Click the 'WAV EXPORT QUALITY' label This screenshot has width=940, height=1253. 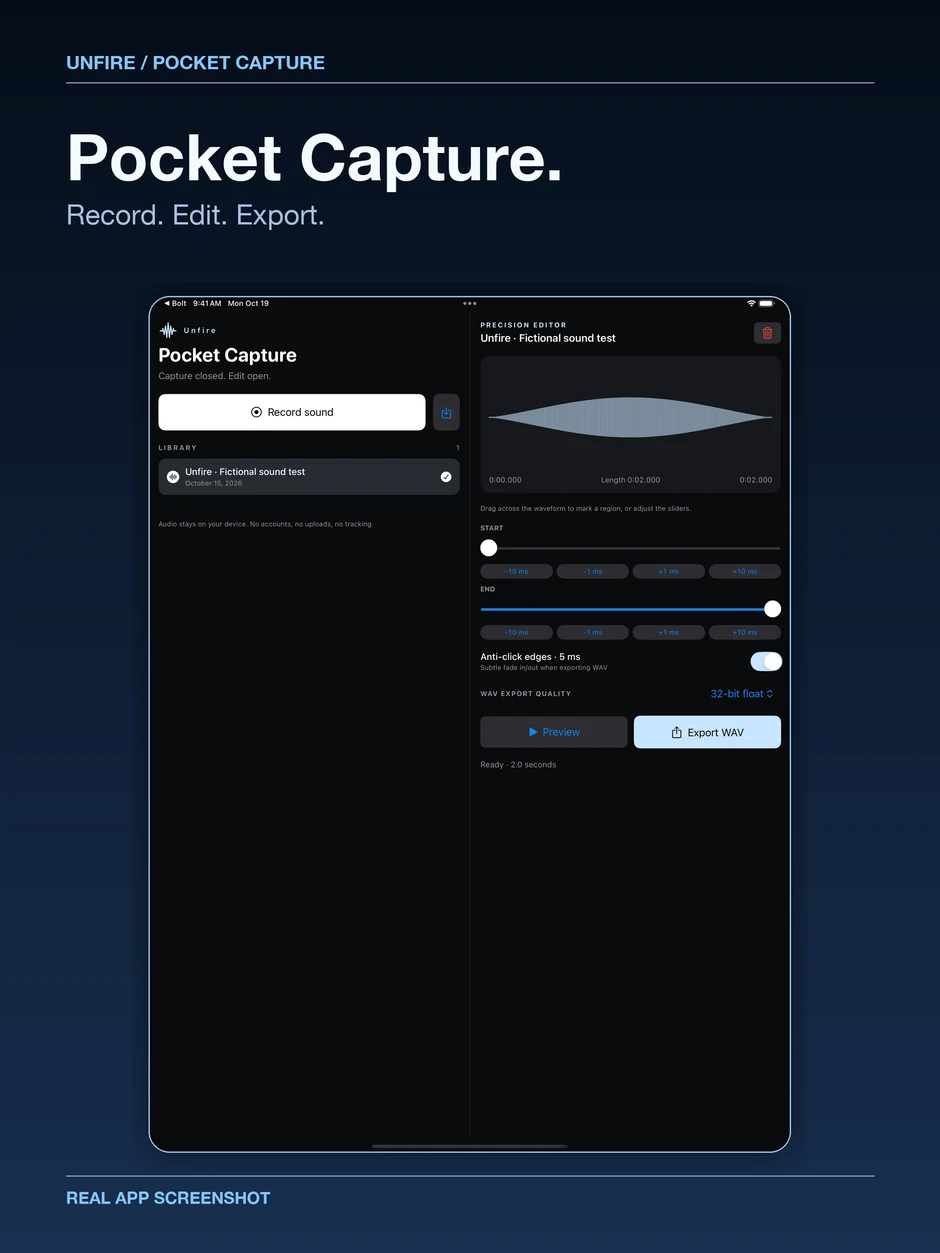[526, 694]
